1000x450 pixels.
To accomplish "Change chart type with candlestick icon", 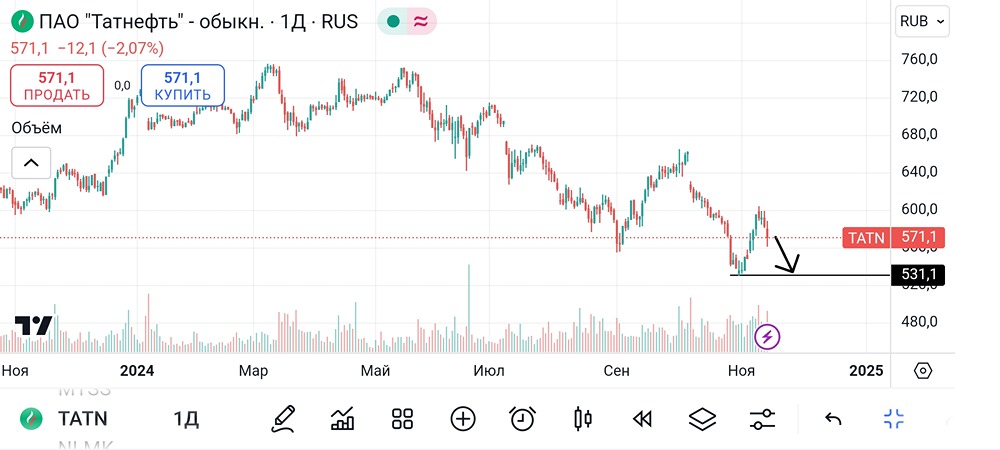I will [x=583, y=419].
